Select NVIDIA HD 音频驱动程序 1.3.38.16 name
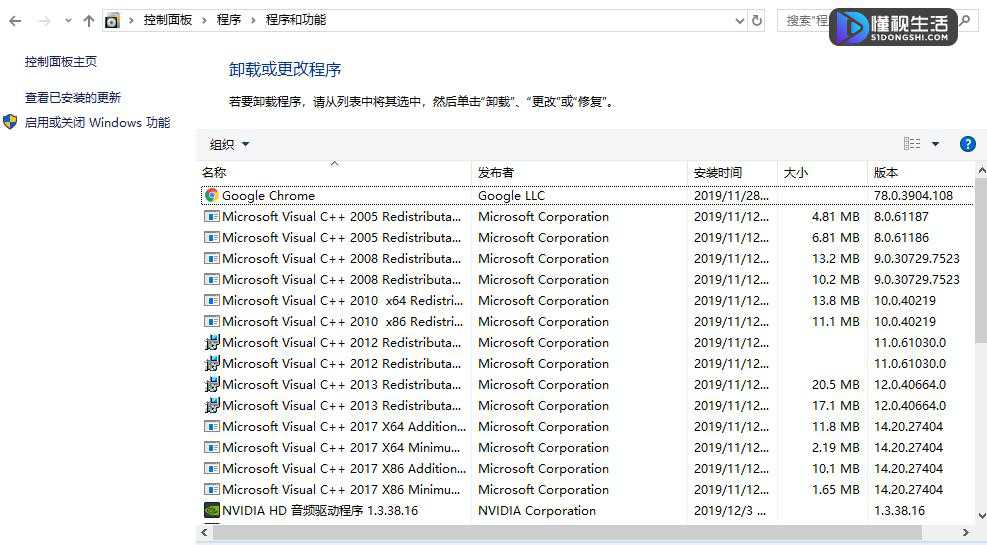Image resolution: width=987 pixels, height=545 pixels. coord(320,510)
